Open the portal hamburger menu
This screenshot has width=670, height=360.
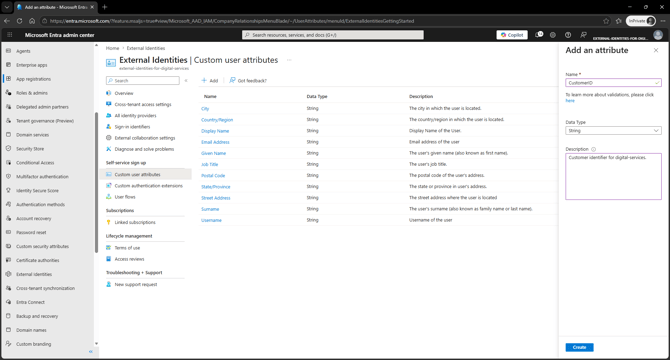pyautogui.click(x=10, y=35)
